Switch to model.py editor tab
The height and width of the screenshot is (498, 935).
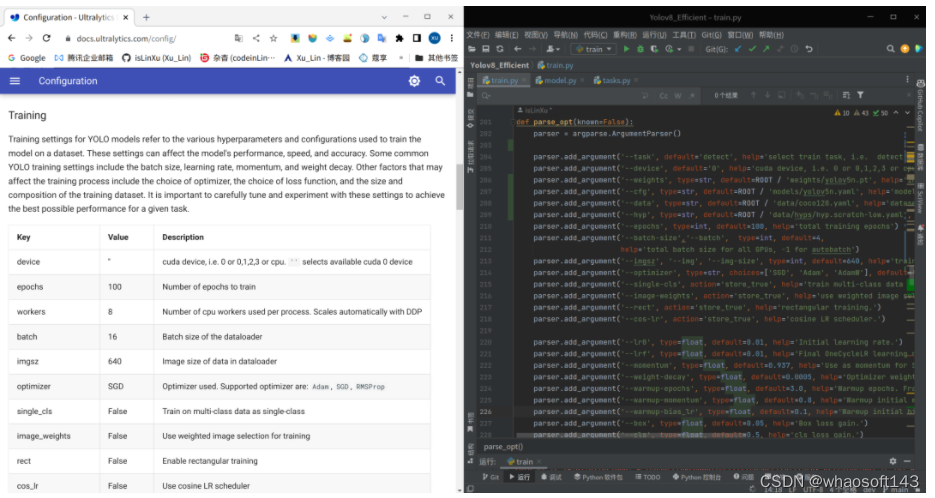point(556,81)
